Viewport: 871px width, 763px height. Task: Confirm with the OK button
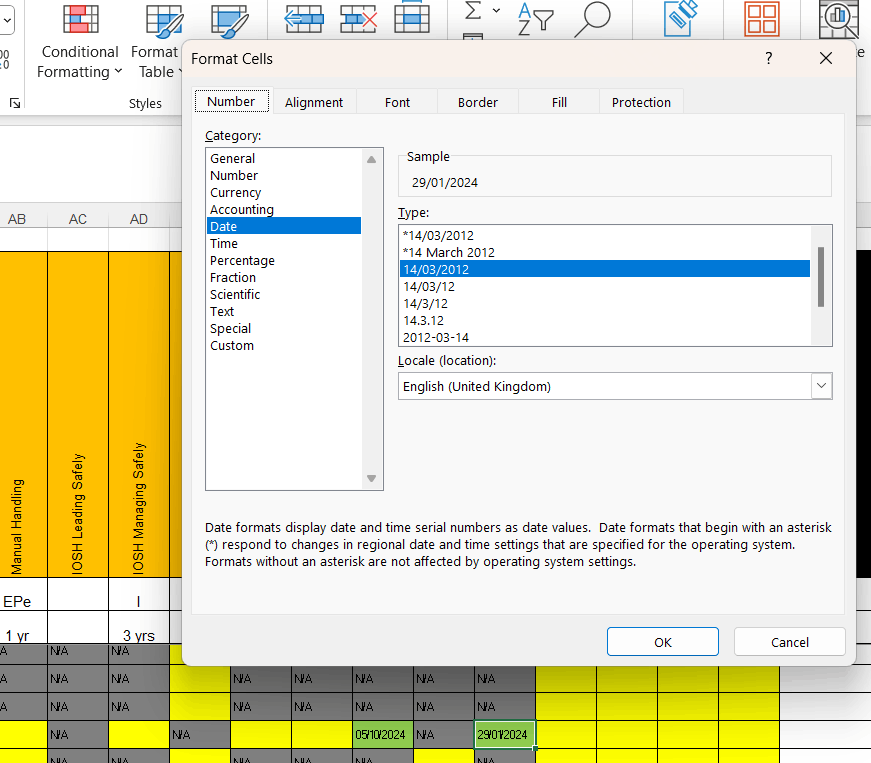tap(663, 642)
